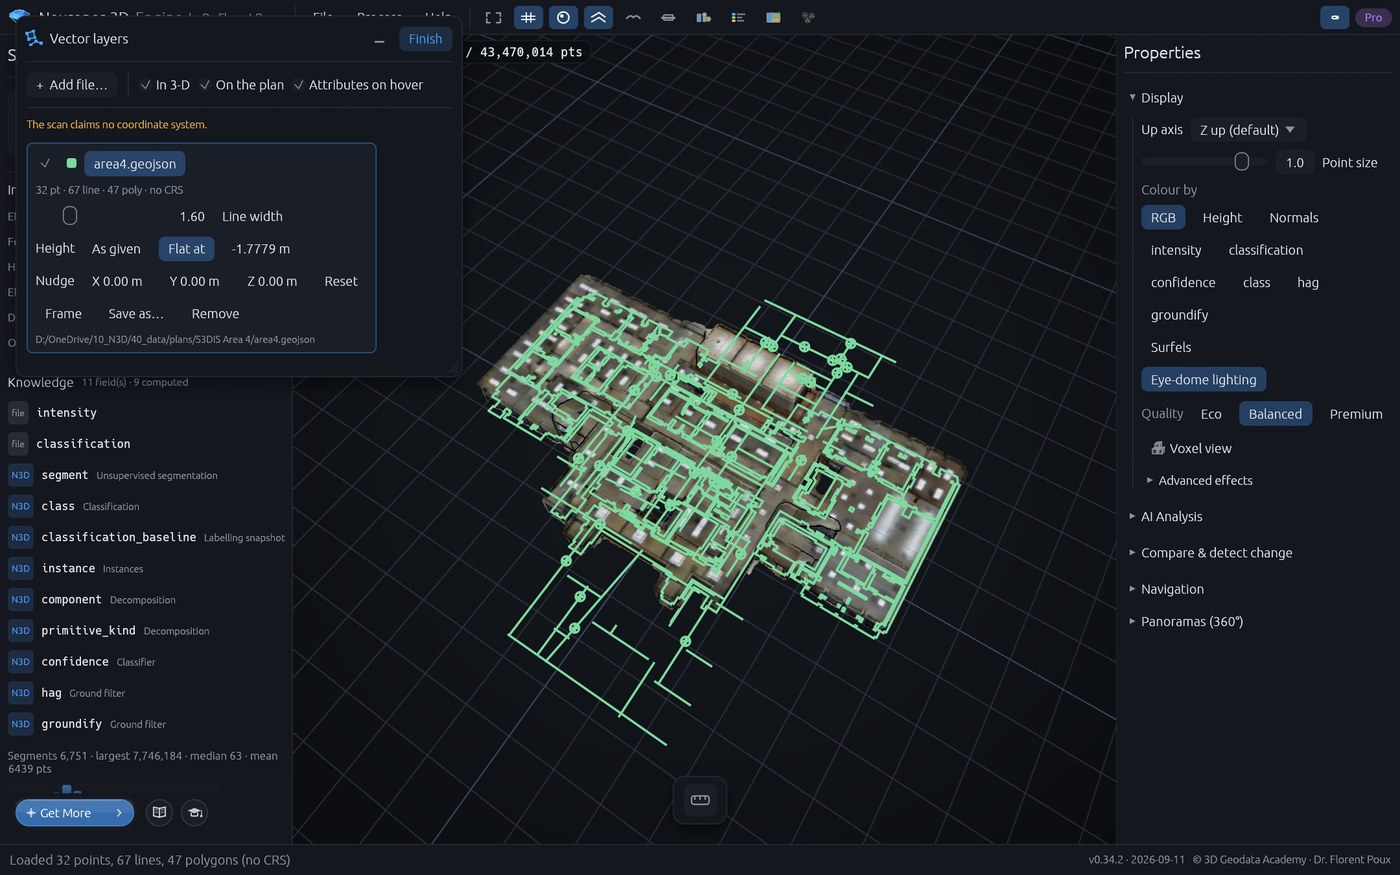Toggle the grid icon in top toolbar

tap(528, 17)
